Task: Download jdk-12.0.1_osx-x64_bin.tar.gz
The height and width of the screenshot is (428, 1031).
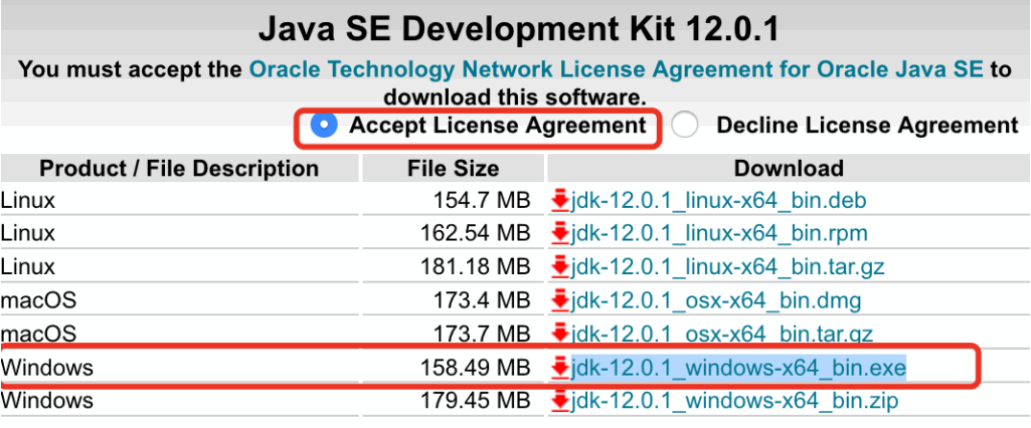Action: 721,334
